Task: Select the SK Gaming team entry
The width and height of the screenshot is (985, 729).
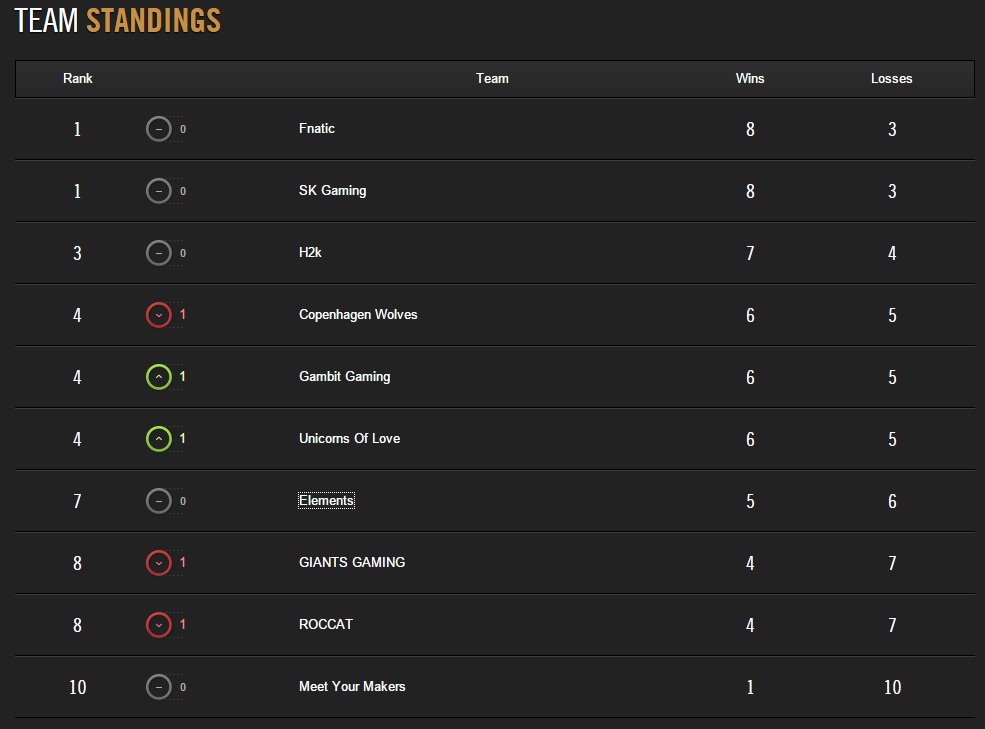Action: tap(330, 191)
